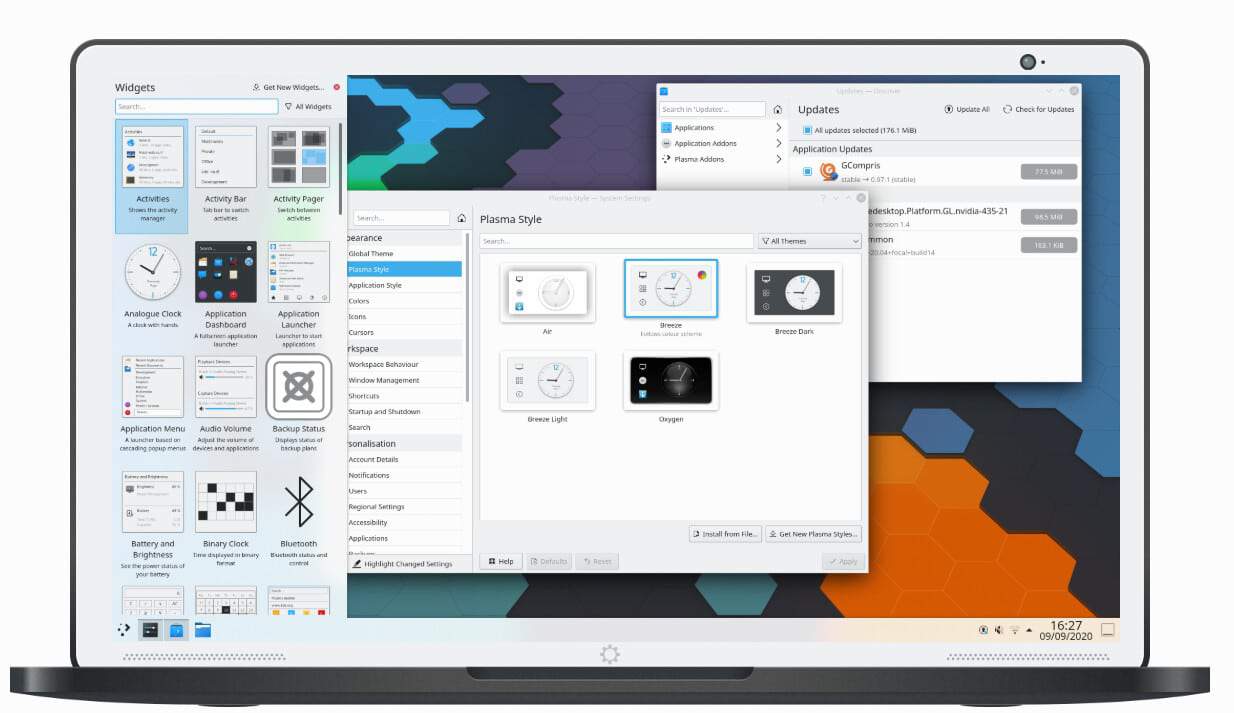Open Startup and Shutdown settings
The width and height of the screenshot is (1234, 713).
coord(405,412)
